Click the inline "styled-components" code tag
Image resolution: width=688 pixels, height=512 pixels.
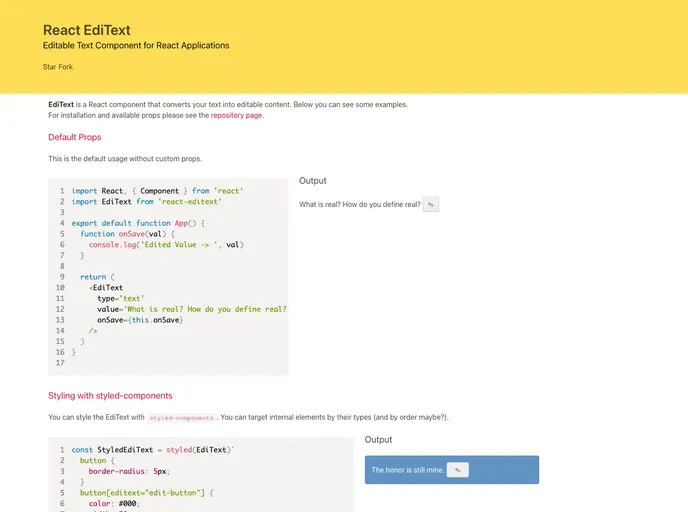pos(181,418)
